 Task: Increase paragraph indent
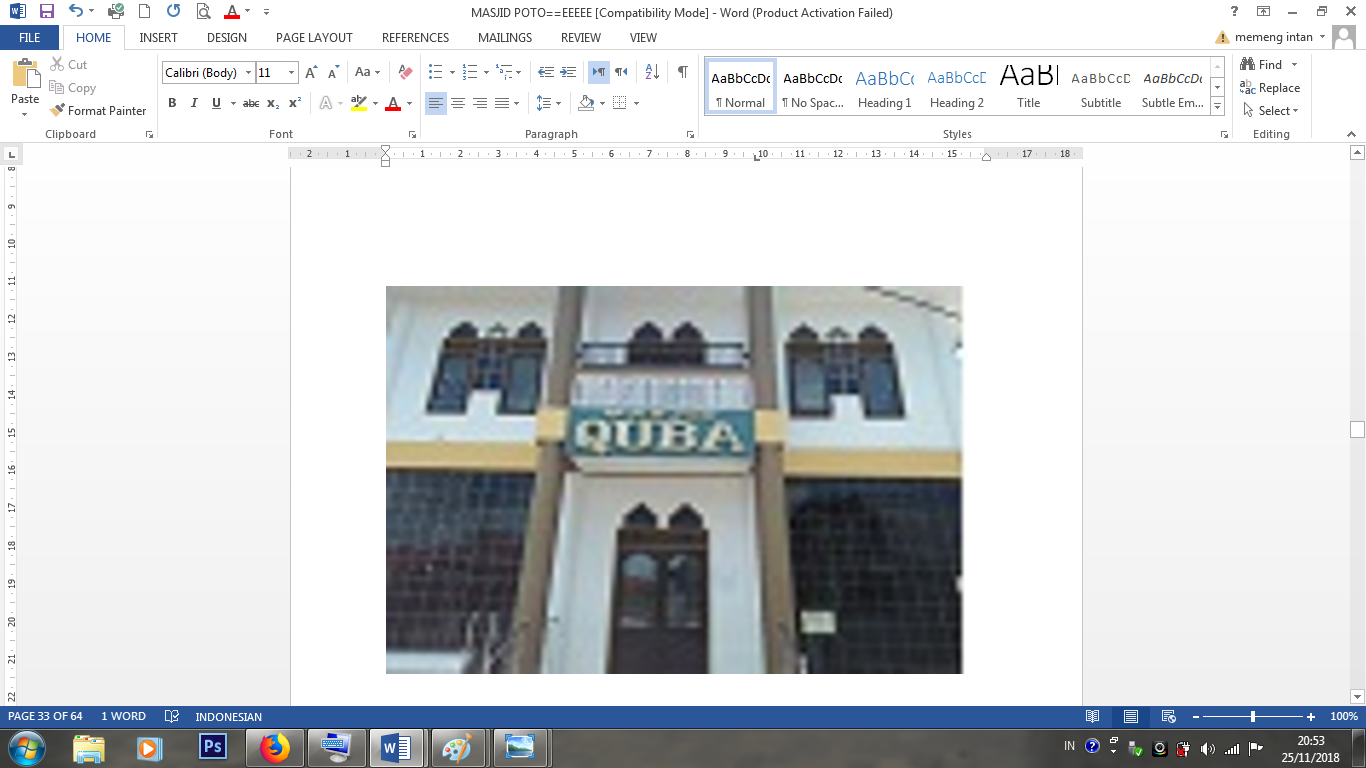(x=568, y=73)
